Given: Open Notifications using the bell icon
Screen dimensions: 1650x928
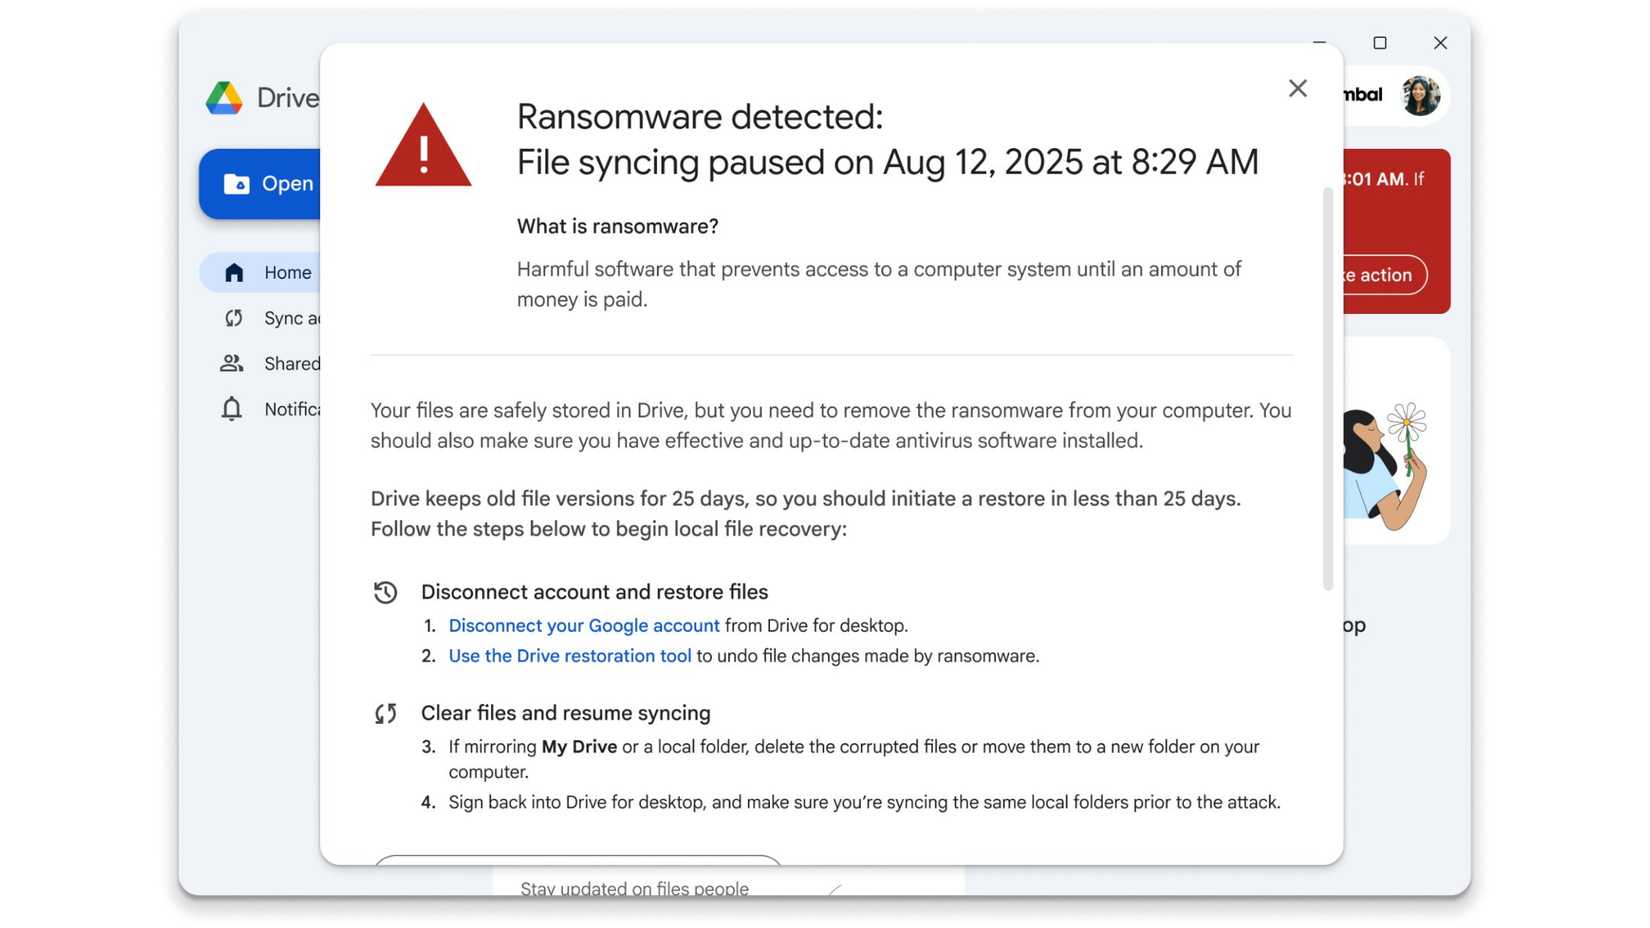Looking at the screenshot, I should click(x=233, y=409).
